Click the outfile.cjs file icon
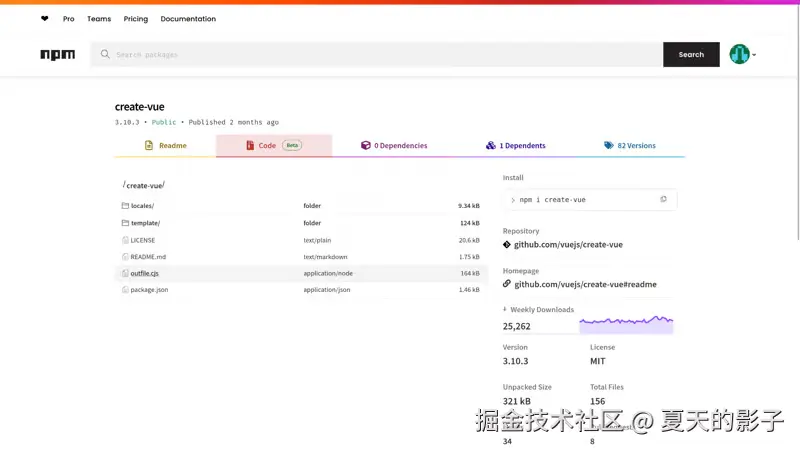The image size is (800, 450). coord(125,273)
